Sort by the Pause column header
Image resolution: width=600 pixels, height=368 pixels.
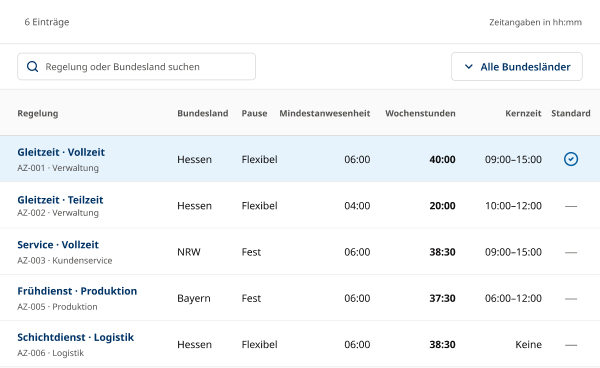254,113
